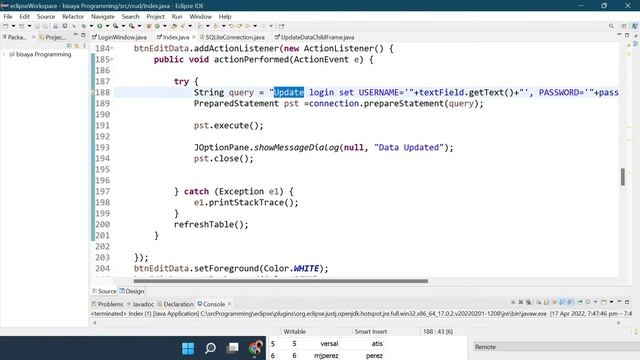This screenshot has width=640, height=360.
Task: Toggle Scroll Lock in the Console toolbar
Action: point(547,302)
